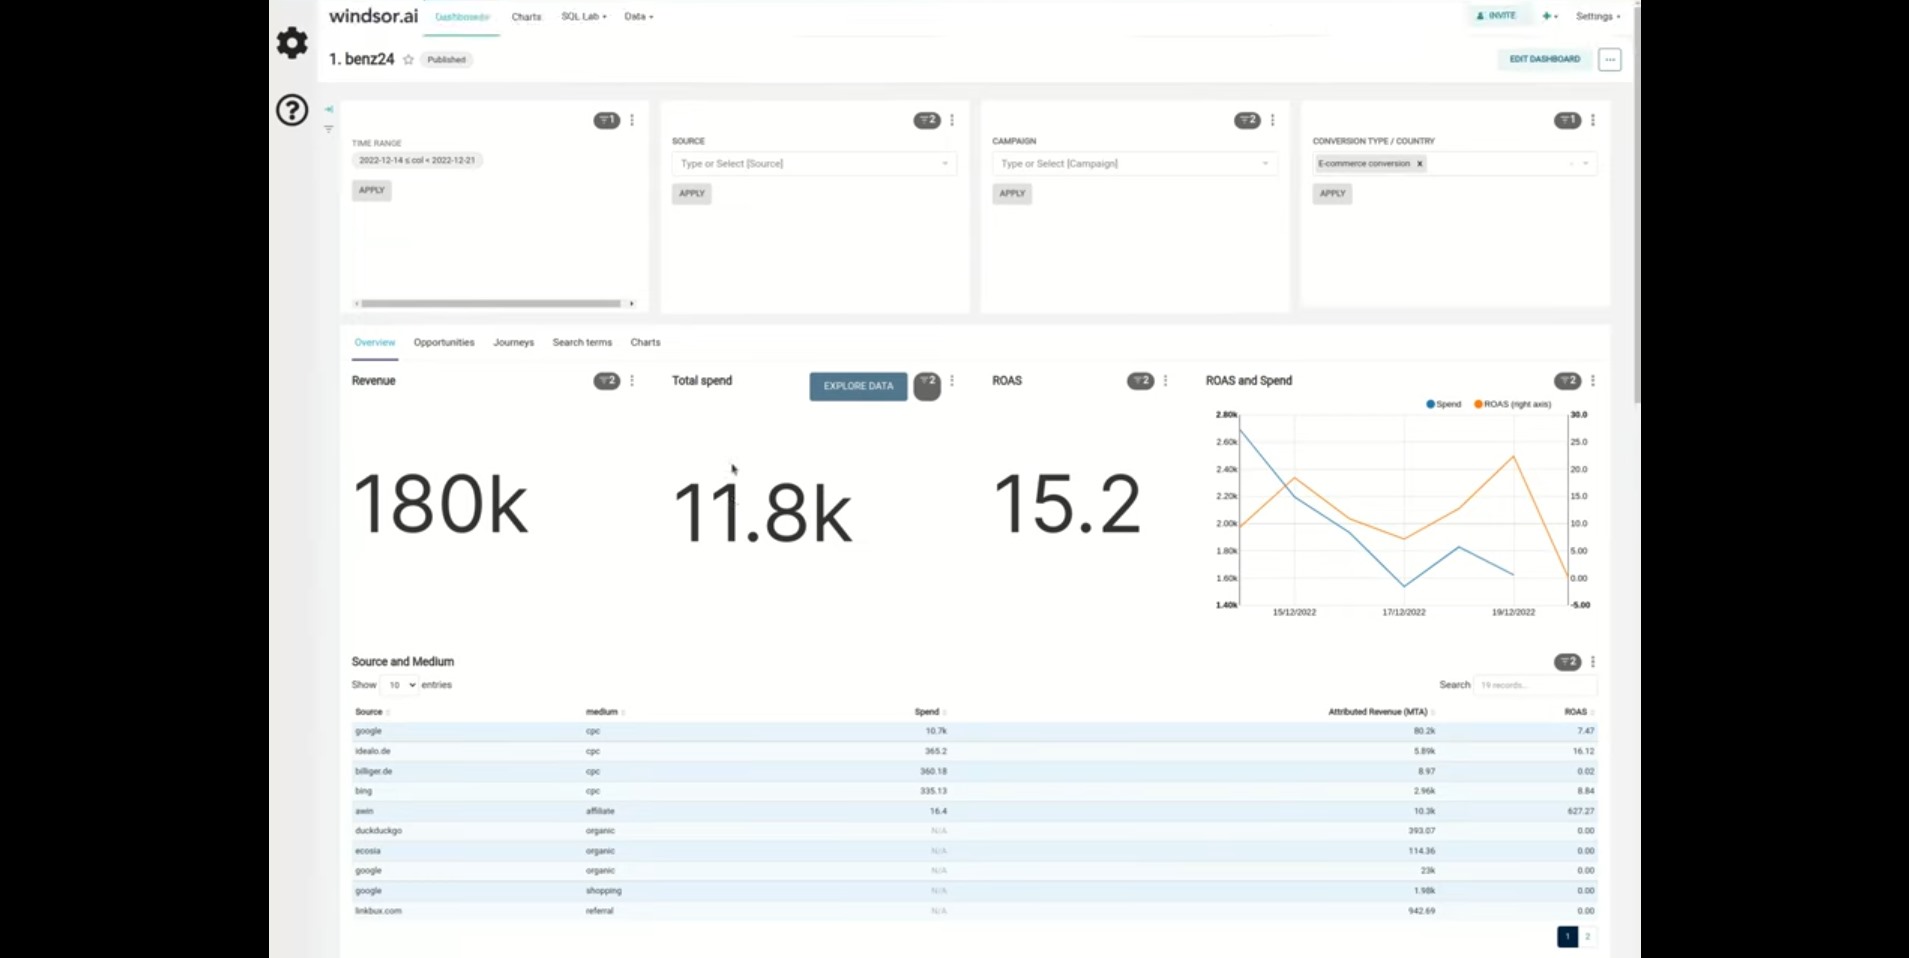Open the dashboard ellipsis options button

(x=1609, y=60)
